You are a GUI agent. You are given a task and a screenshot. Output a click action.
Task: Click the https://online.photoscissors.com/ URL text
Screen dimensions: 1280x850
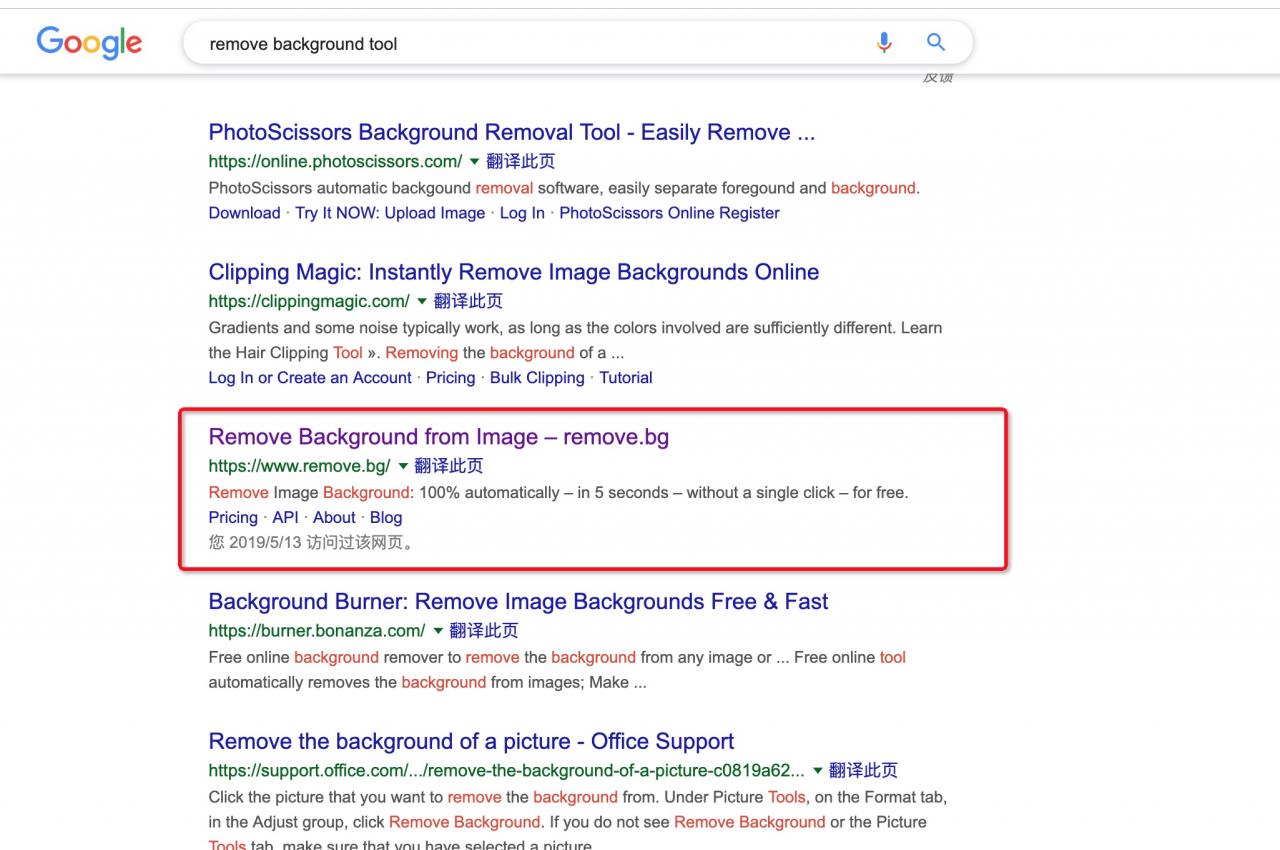pyautogui.click(x=335, y=161)
